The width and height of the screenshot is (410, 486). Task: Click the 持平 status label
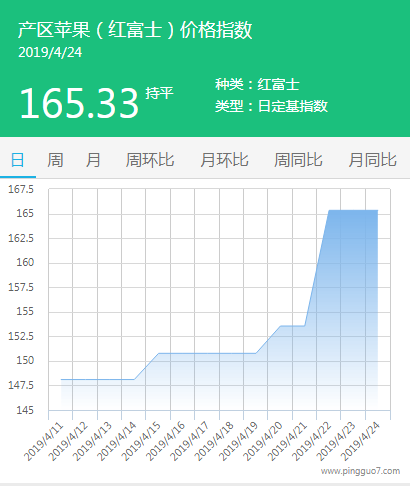(159, 93)
